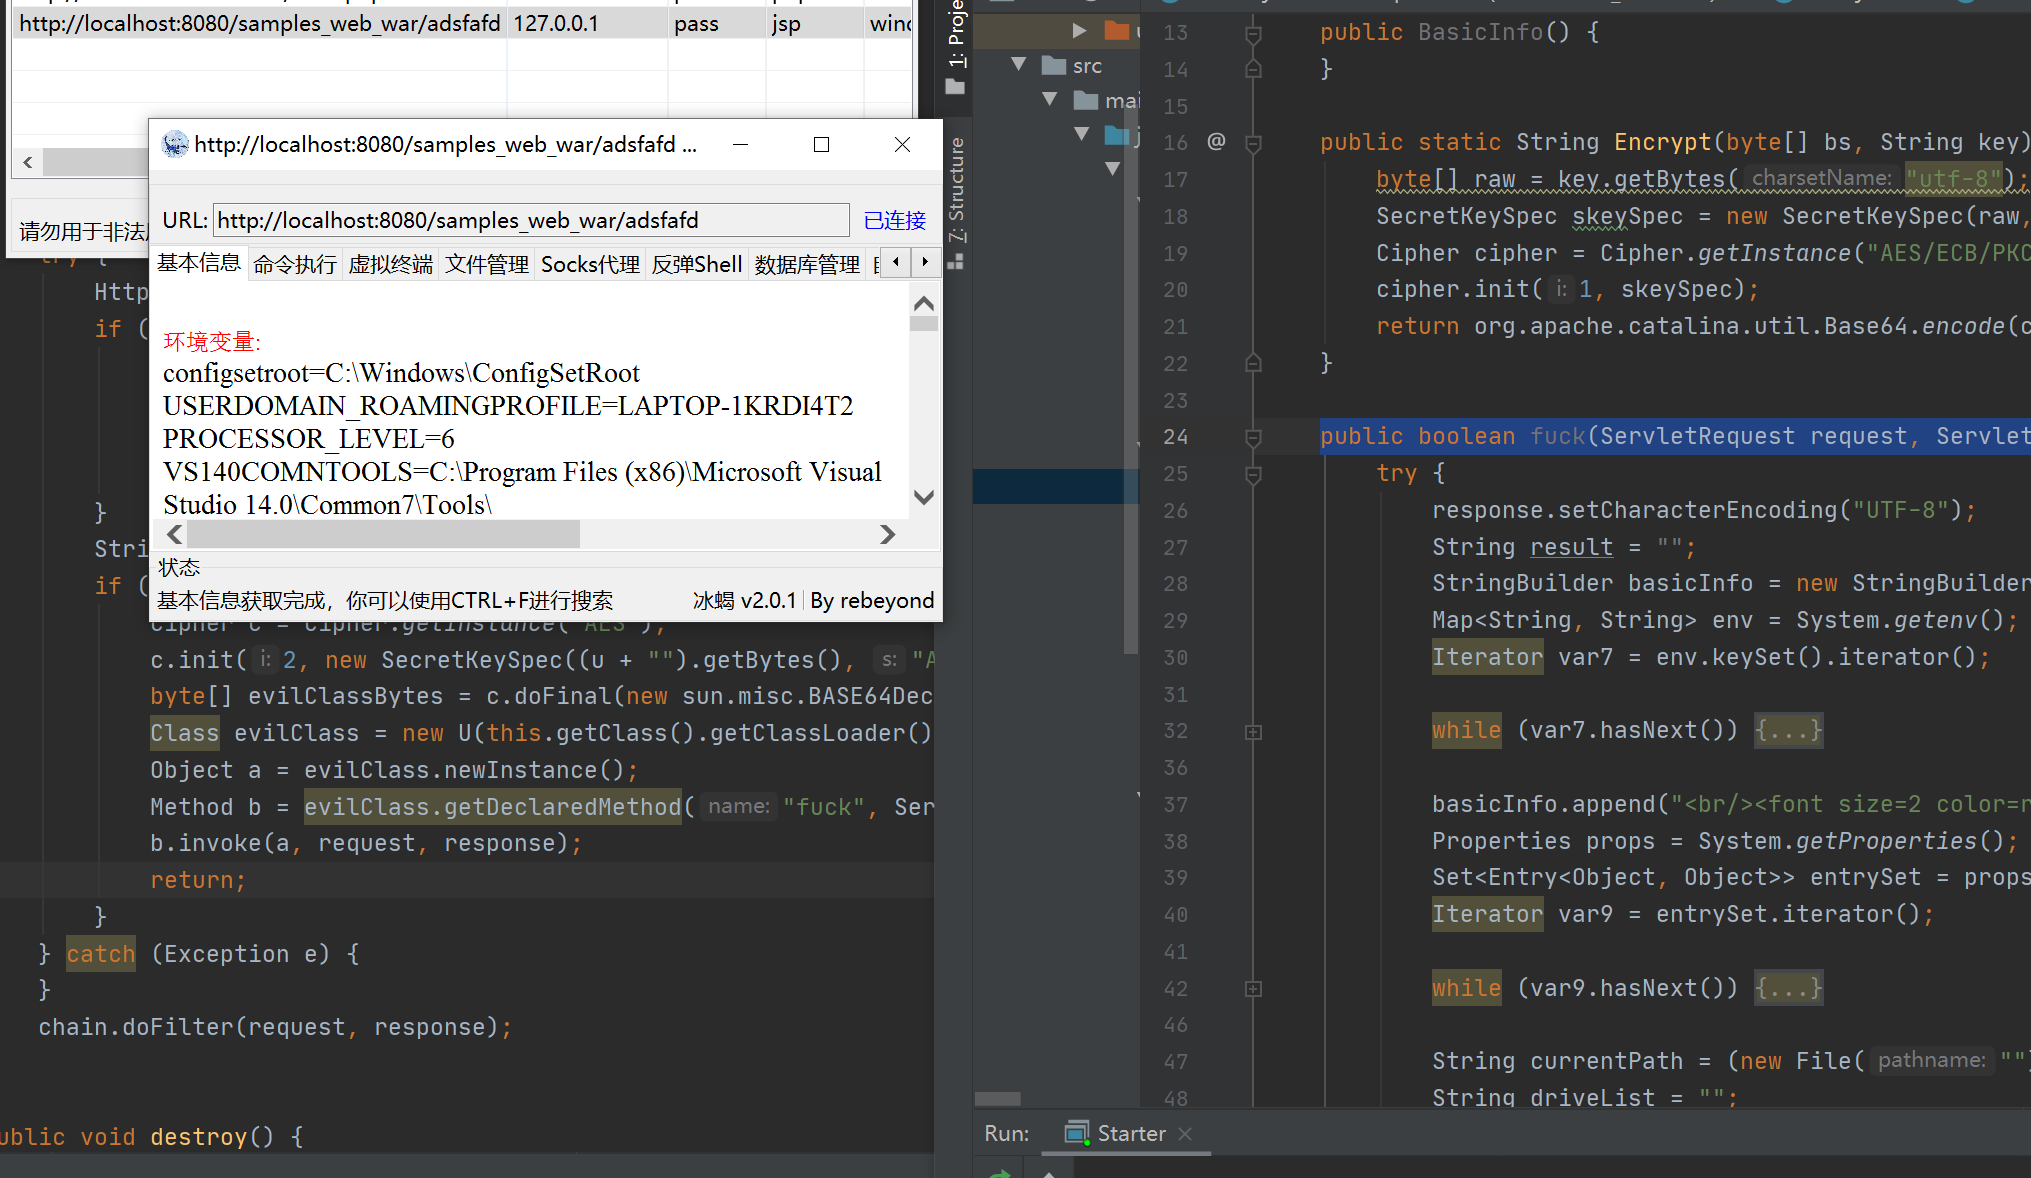Viewport: 2031px width, 1178px height.
Task: Expand the folded while block at line 42
Action: tap(1253, 989)
